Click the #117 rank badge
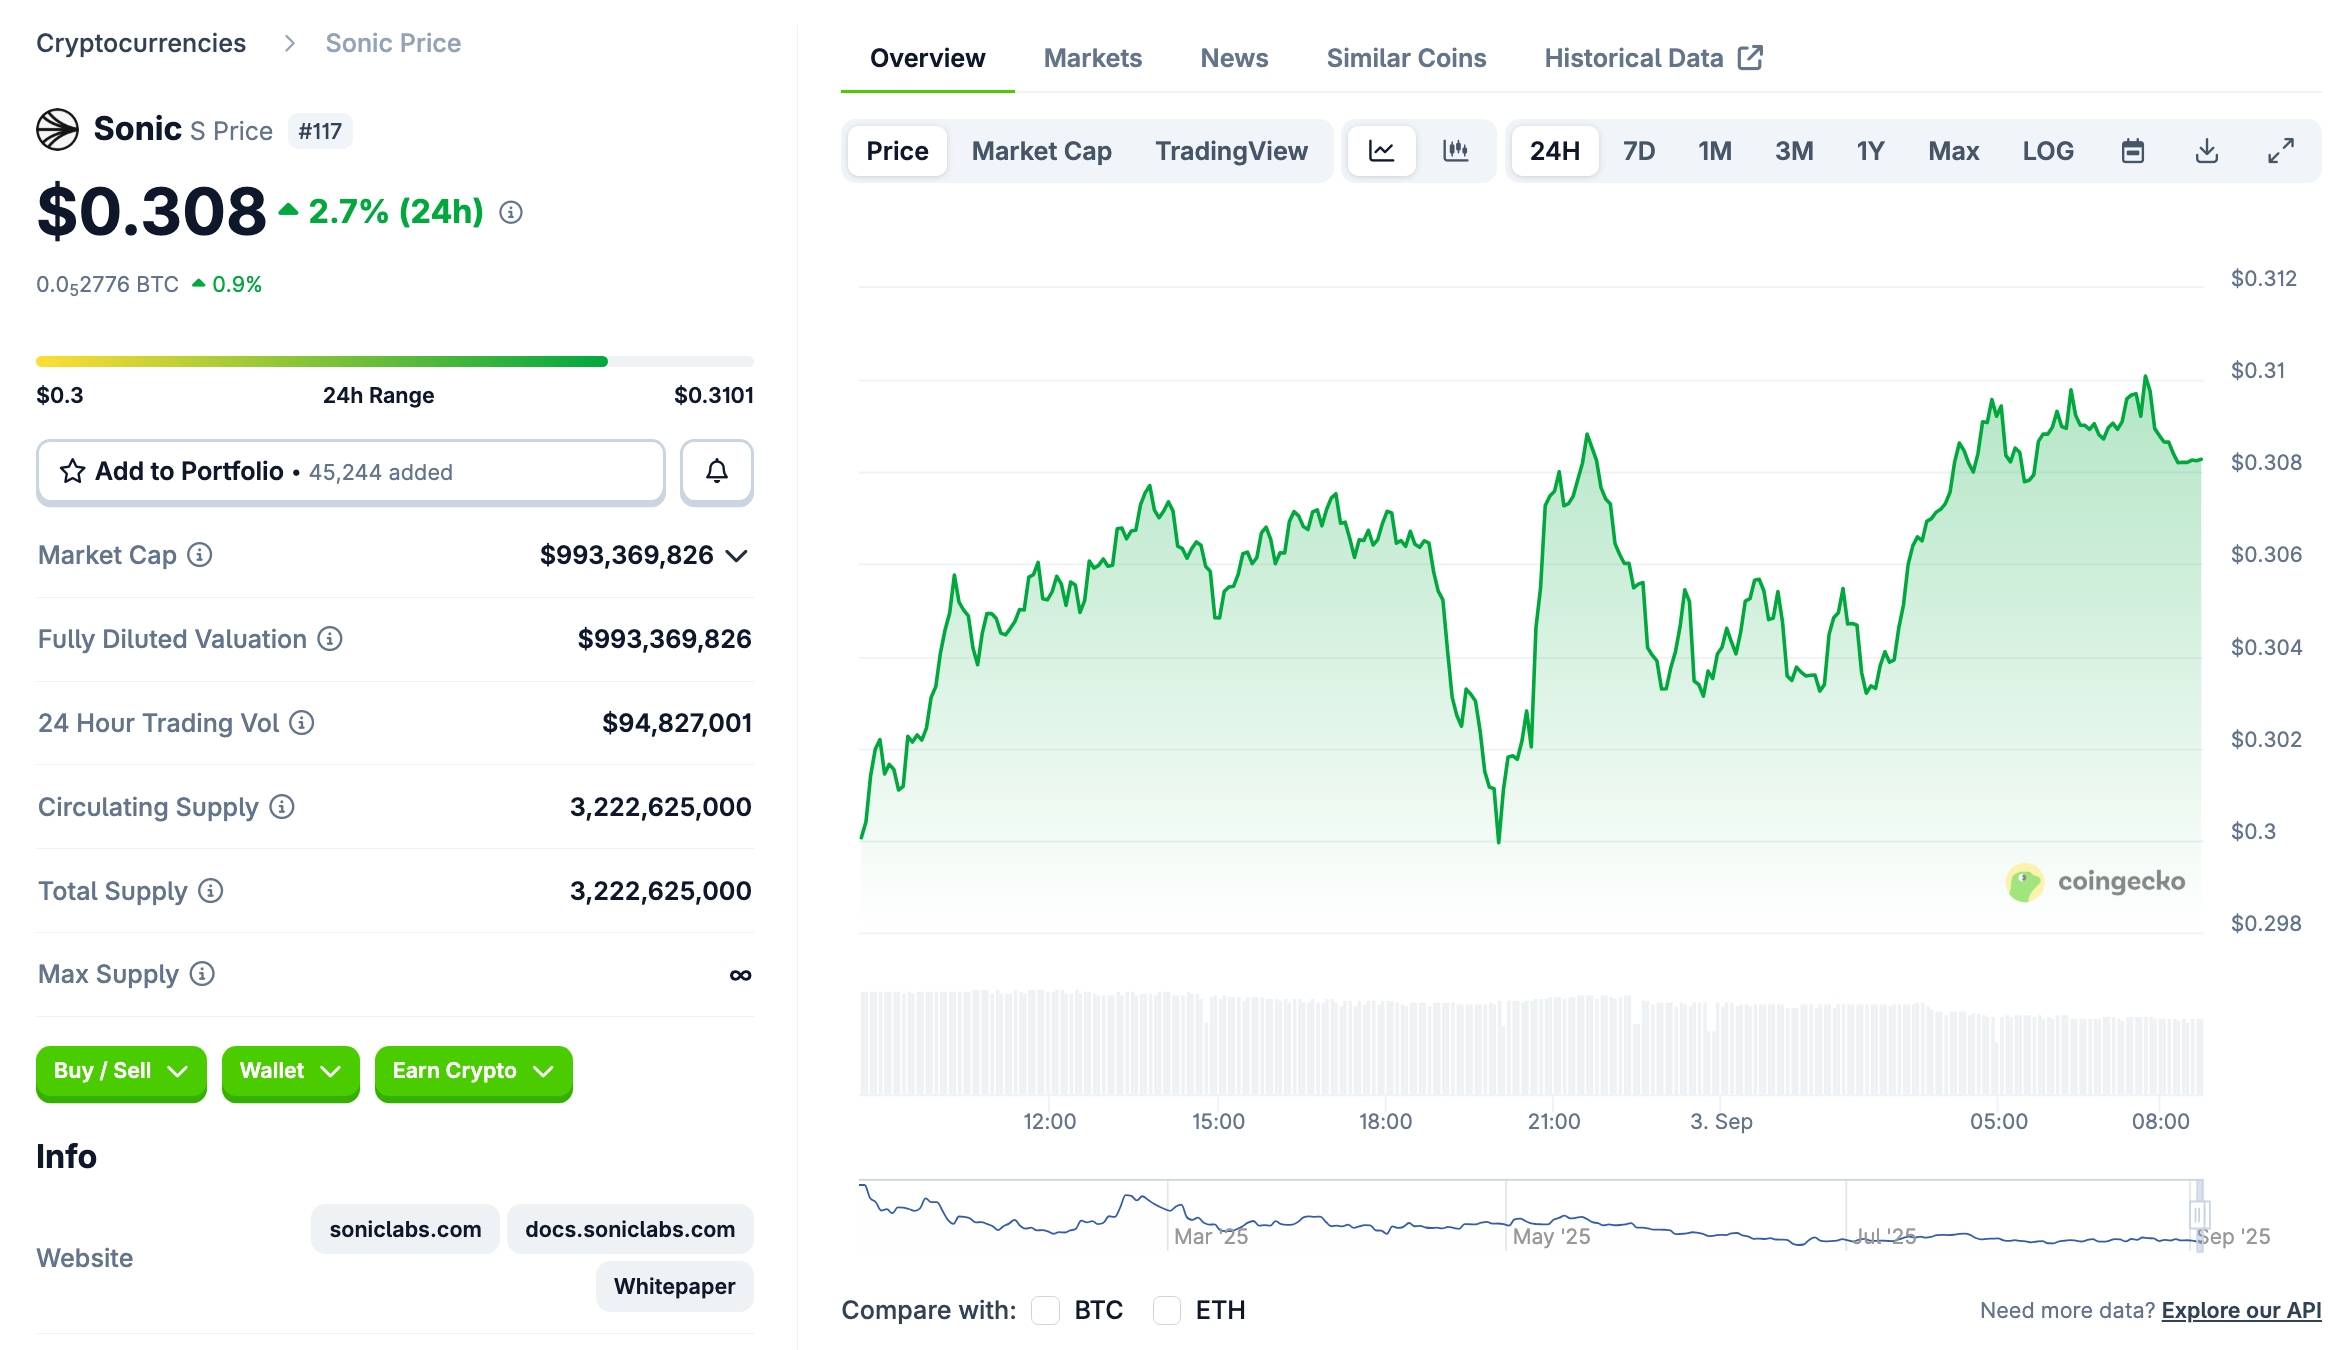2352x1350 pixels. tap(320, 131)
